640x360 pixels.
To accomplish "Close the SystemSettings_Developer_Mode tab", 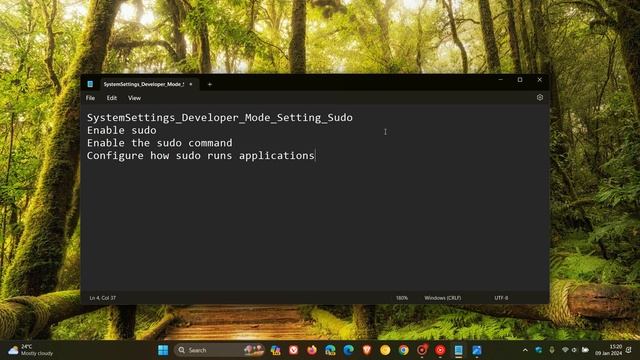I will pos(191,84).
